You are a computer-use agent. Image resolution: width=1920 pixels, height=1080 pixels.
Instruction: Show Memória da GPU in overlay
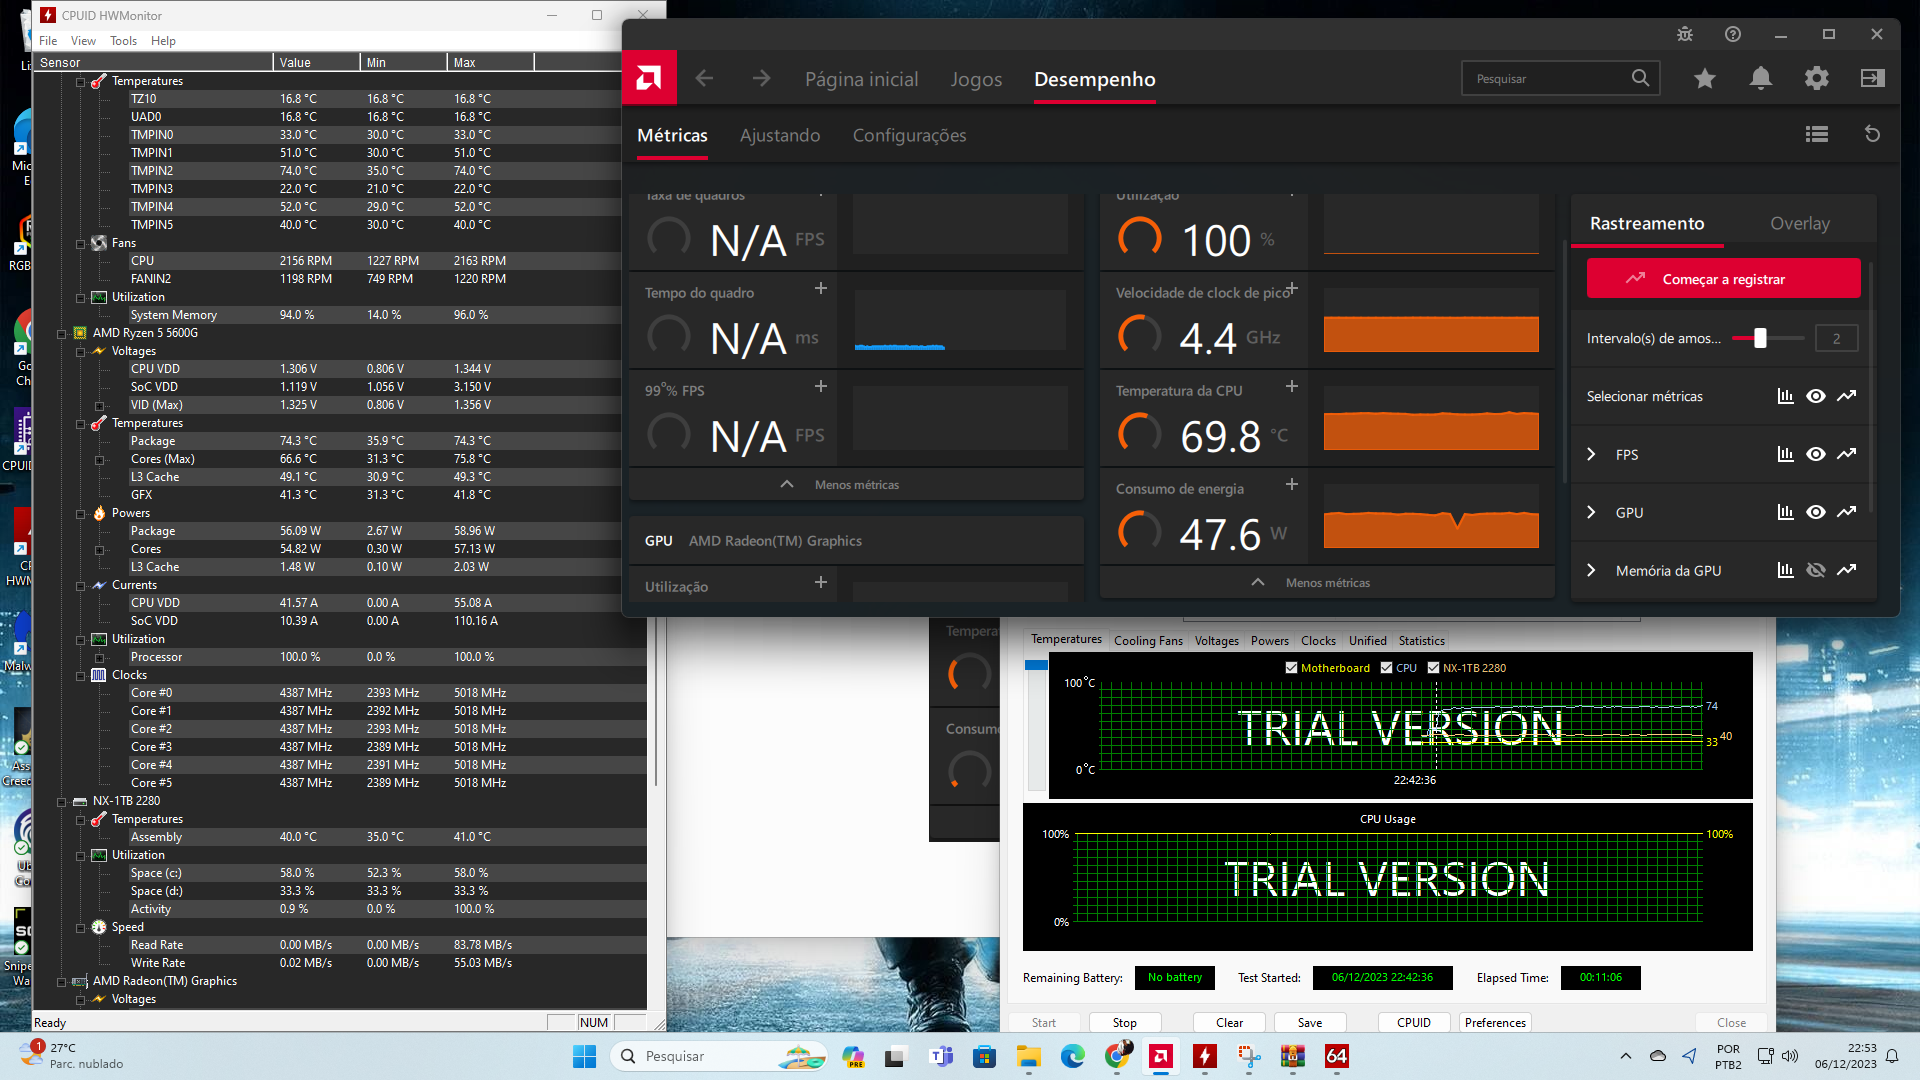point(1816,570)
